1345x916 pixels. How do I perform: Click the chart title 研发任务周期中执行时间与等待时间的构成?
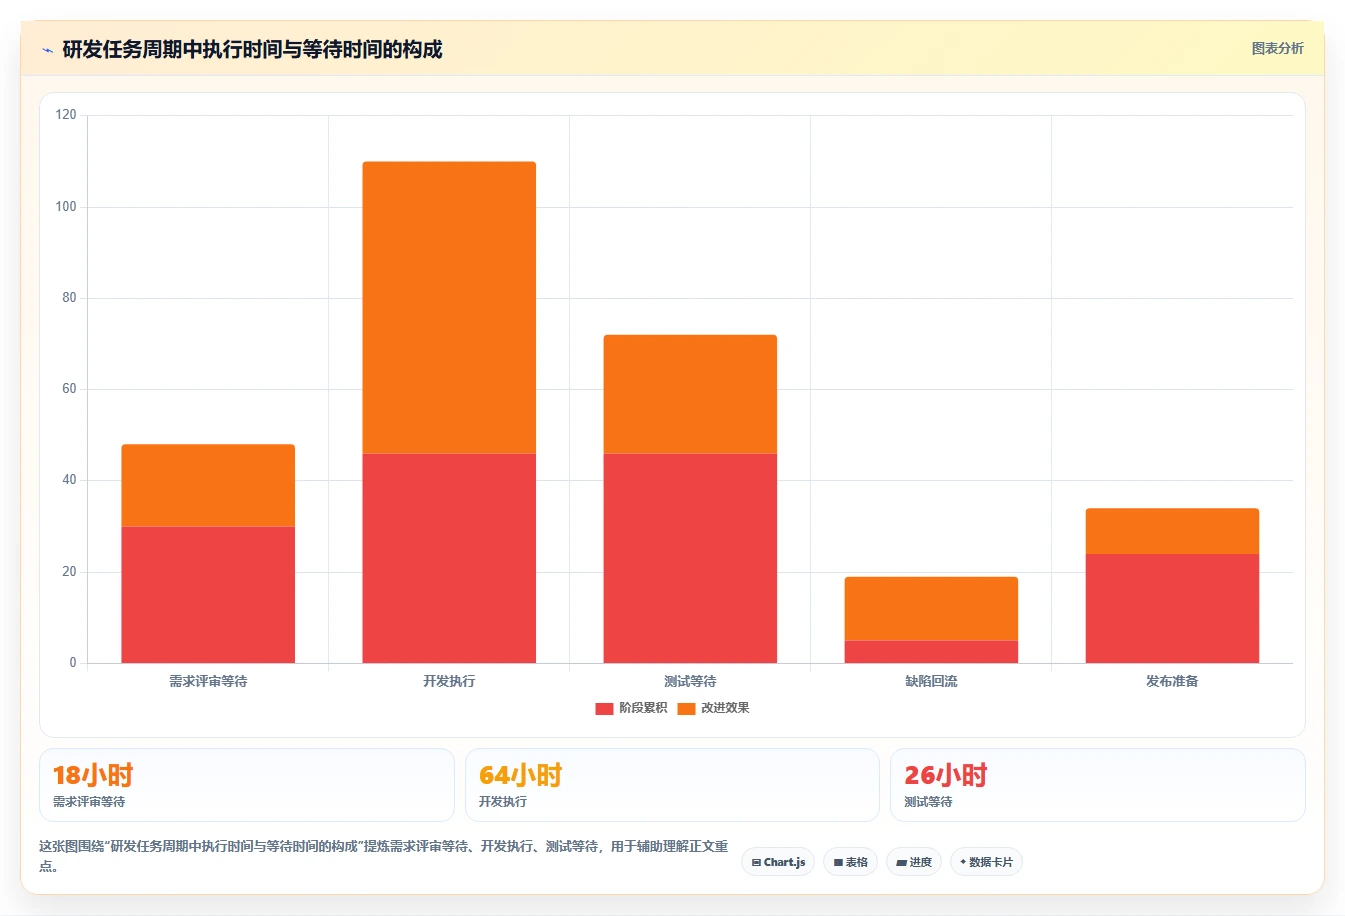252,50
